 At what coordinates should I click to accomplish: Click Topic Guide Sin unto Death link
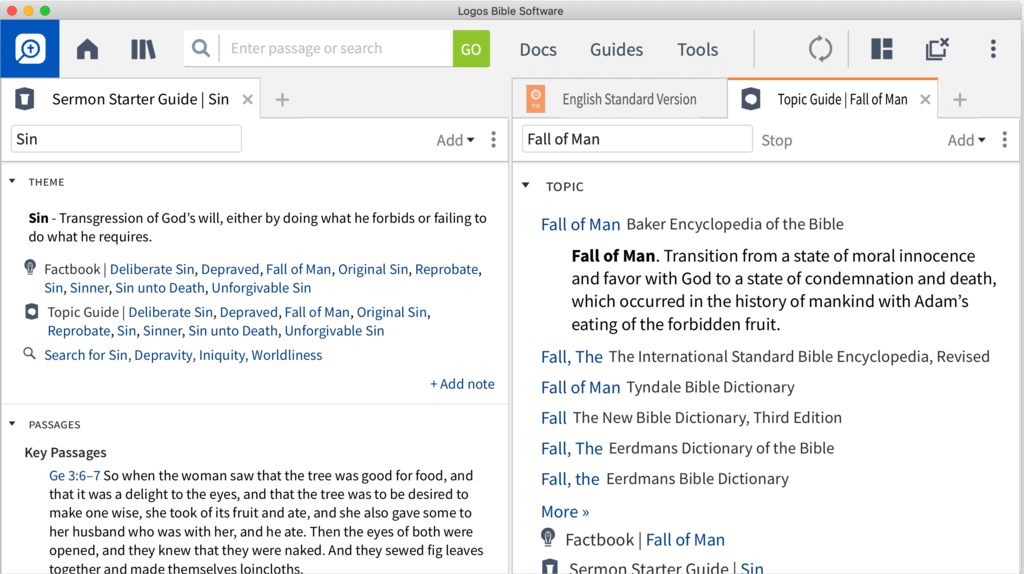pos(233,331)
